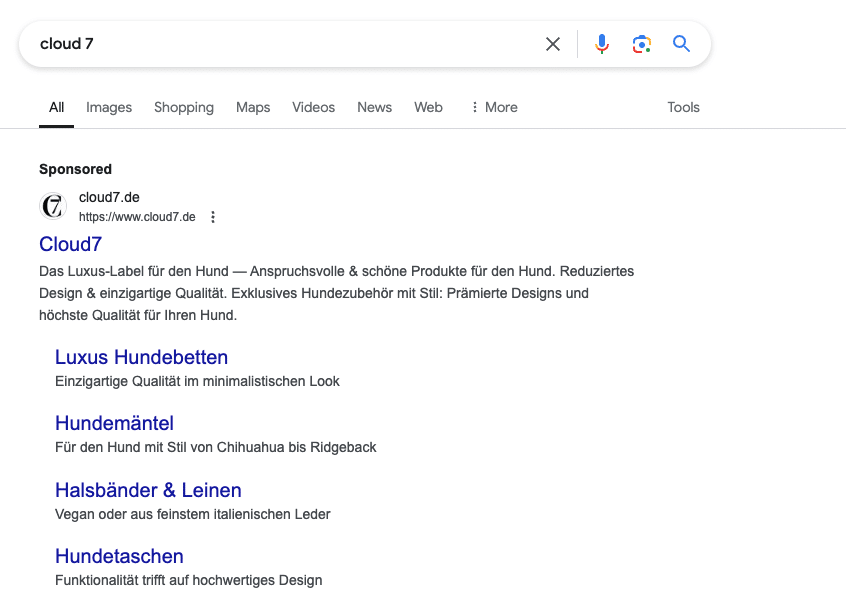Screen dimensions: 846x603
Task: Open the three-dot menu beside cloud7.de URL
Action: 213,217
